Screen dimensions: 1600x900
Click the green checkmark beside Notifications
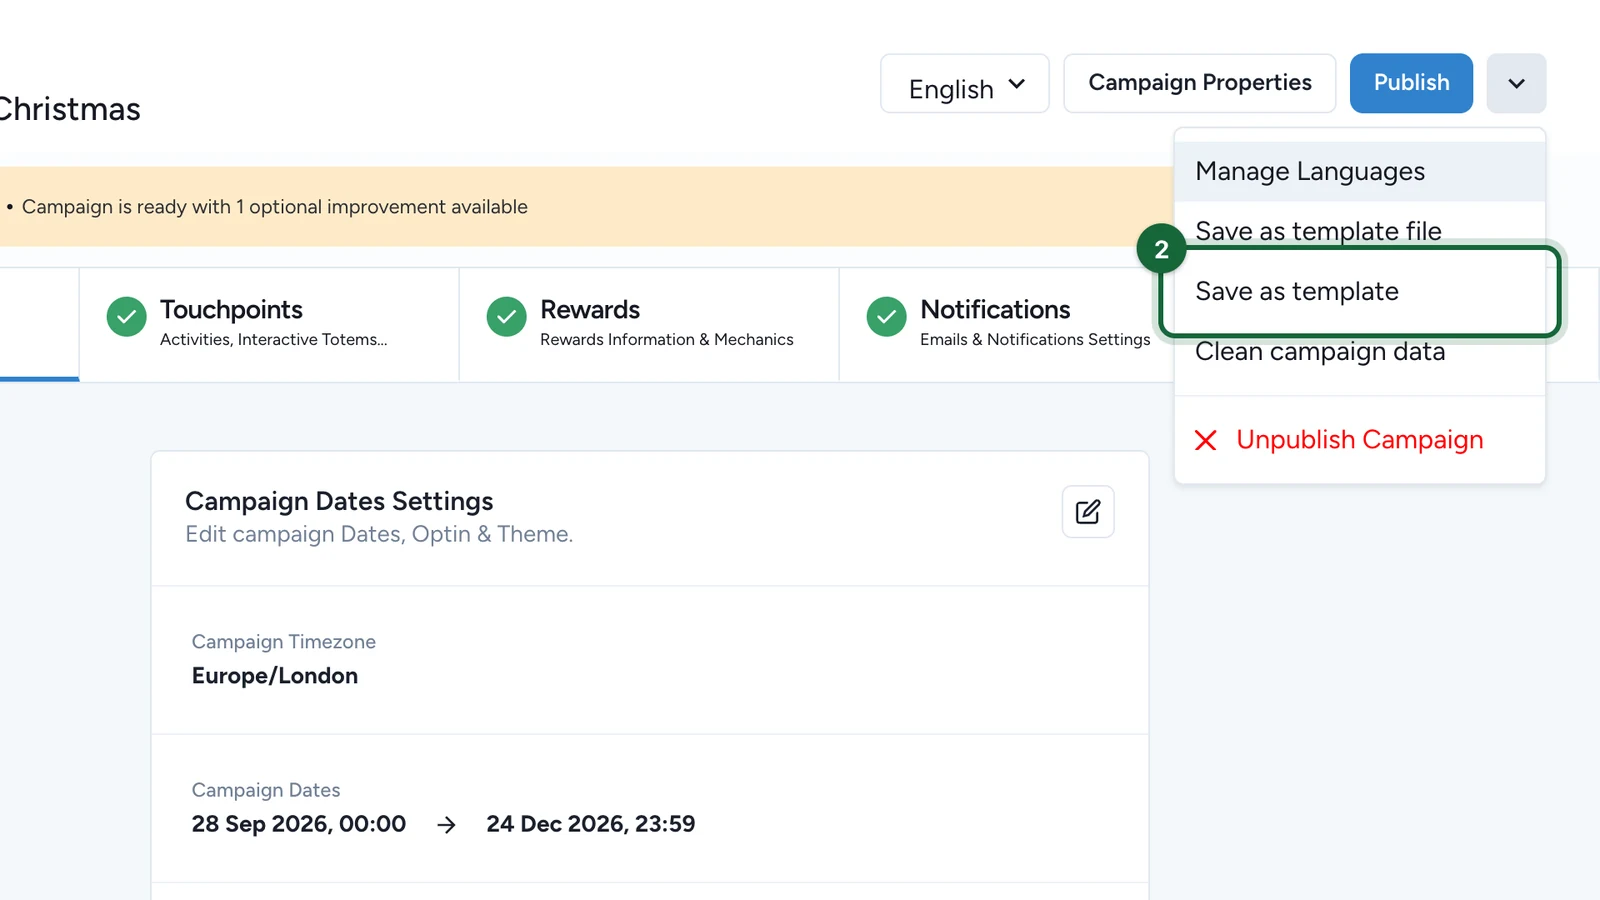(x=887, y=317)
